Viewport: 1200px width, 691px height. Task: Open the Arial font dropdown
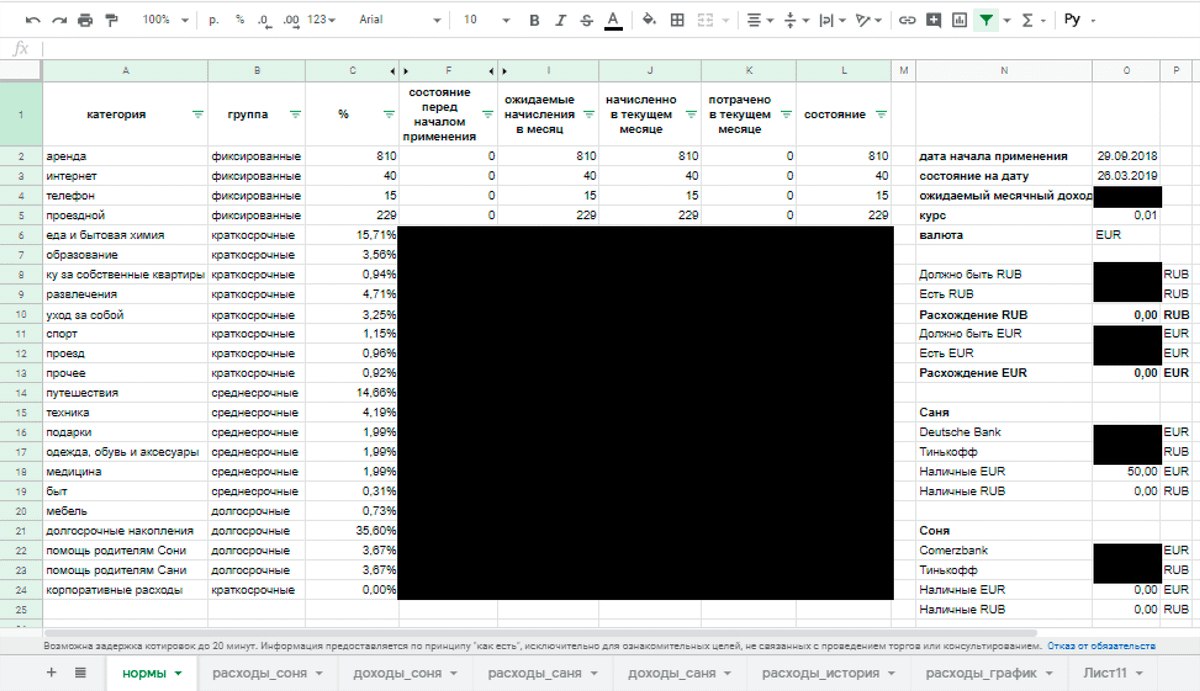tap(400, 20)
